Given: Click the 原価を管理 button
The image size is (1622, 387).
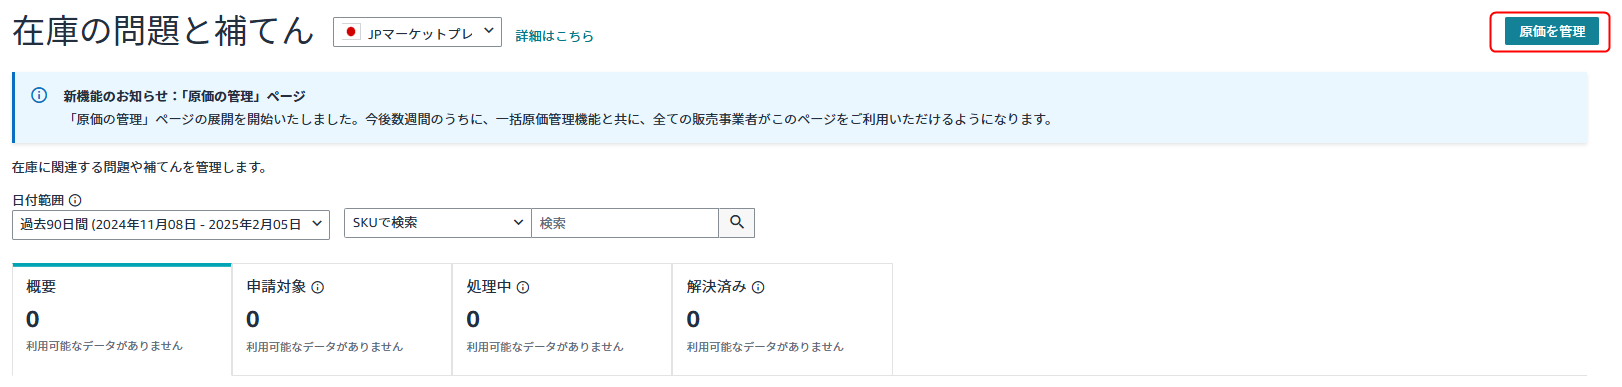Looking at the screenshot, I should click(x=1552, y=32).
